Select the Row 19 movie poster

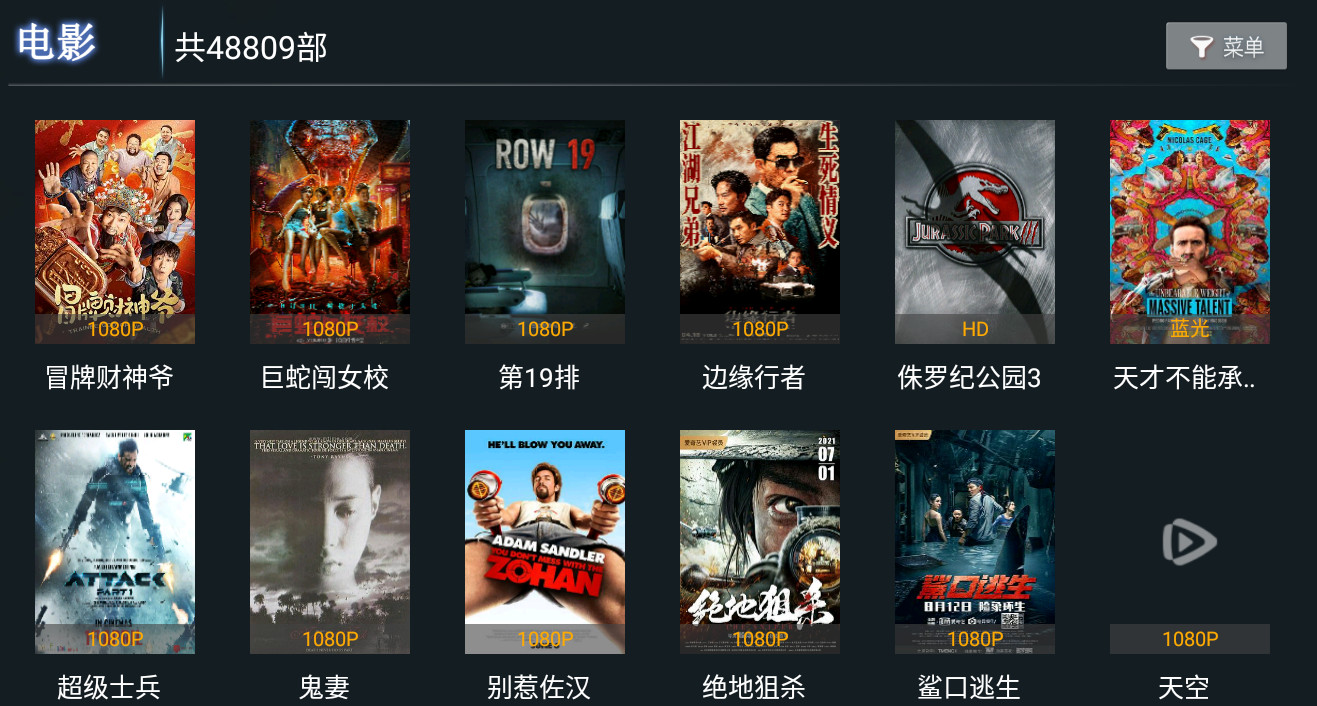tap(545, 232)
